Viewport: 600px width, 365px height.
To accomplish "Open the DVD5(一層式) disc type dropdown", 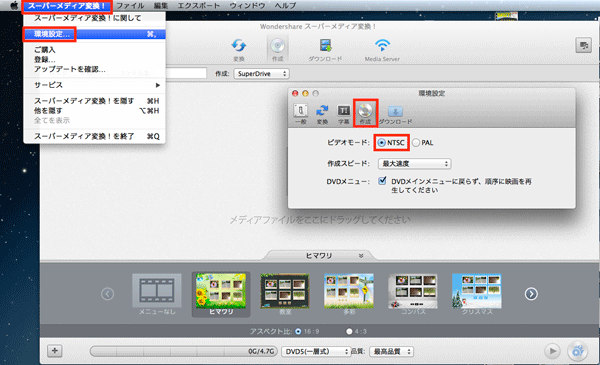I will point(316,351).
